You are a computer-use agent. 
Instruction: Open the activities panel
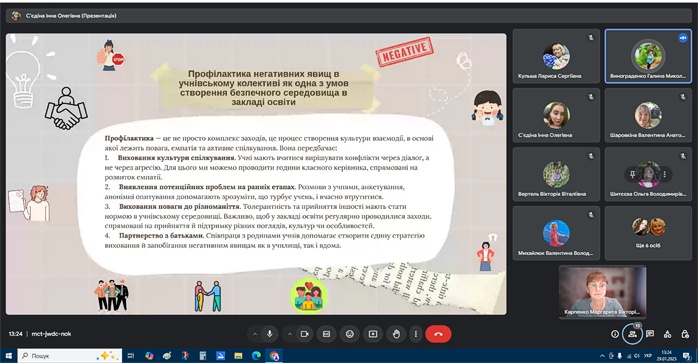[x=667, y=334]
